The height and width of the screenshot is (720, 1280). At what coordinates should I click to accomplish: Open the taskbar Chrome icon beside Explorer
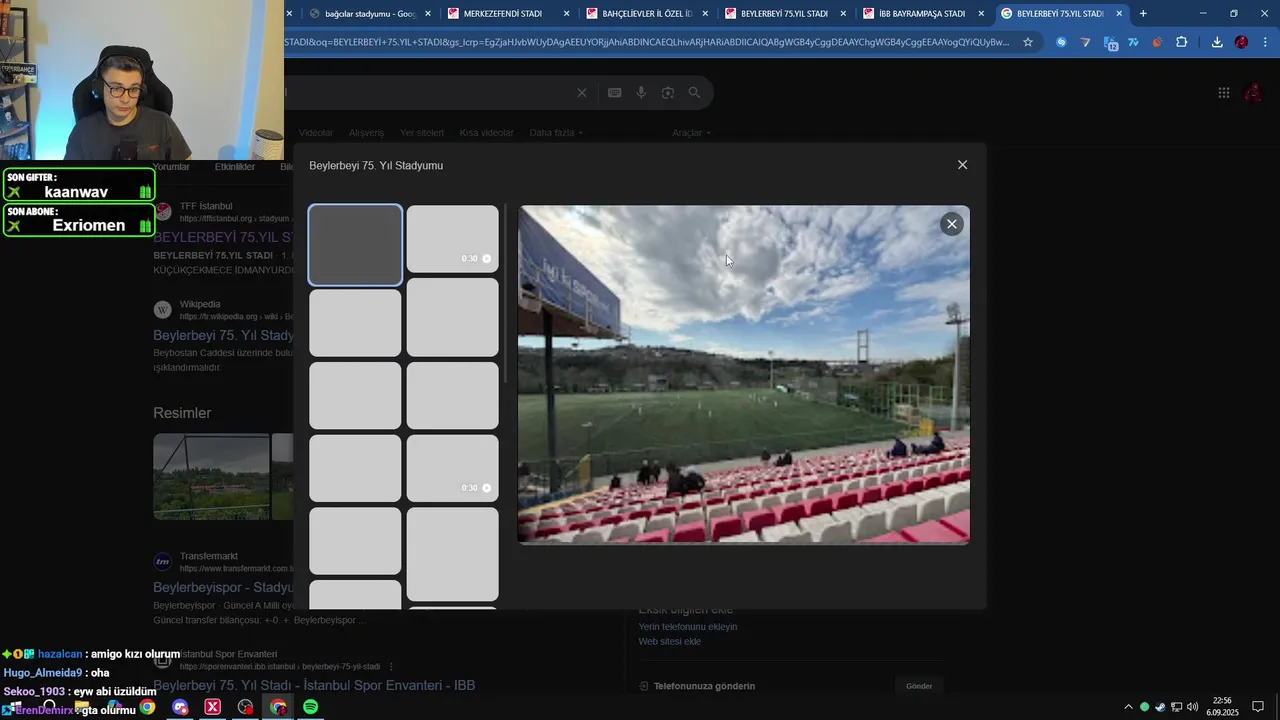pos(147,707)
